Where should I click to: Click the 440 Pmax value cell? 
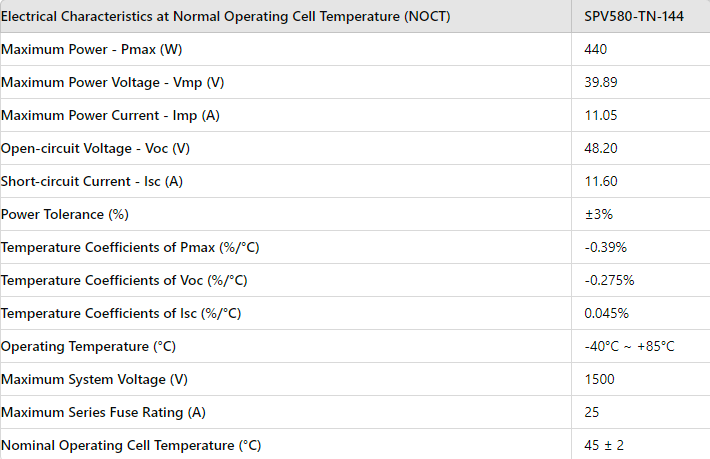(596, 49)
